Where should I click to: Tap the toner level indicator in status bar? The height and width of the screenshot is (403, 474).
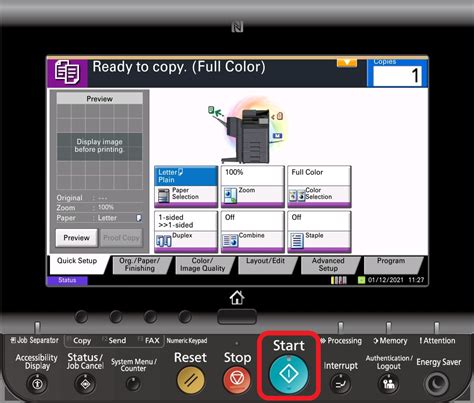click(x=339, y=280)
